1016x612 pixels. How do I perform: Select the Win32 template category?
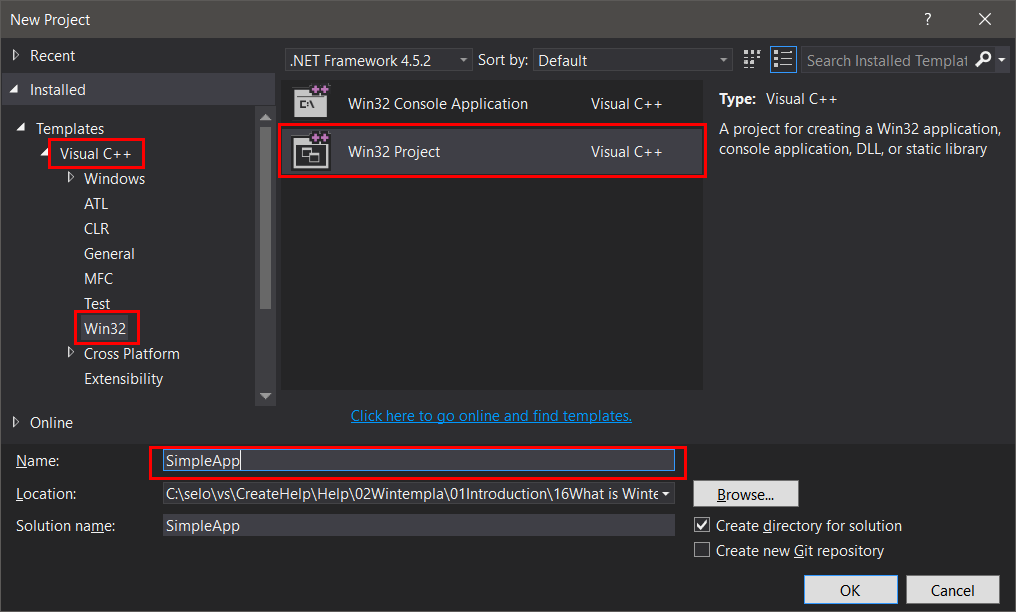coord(105,328)
